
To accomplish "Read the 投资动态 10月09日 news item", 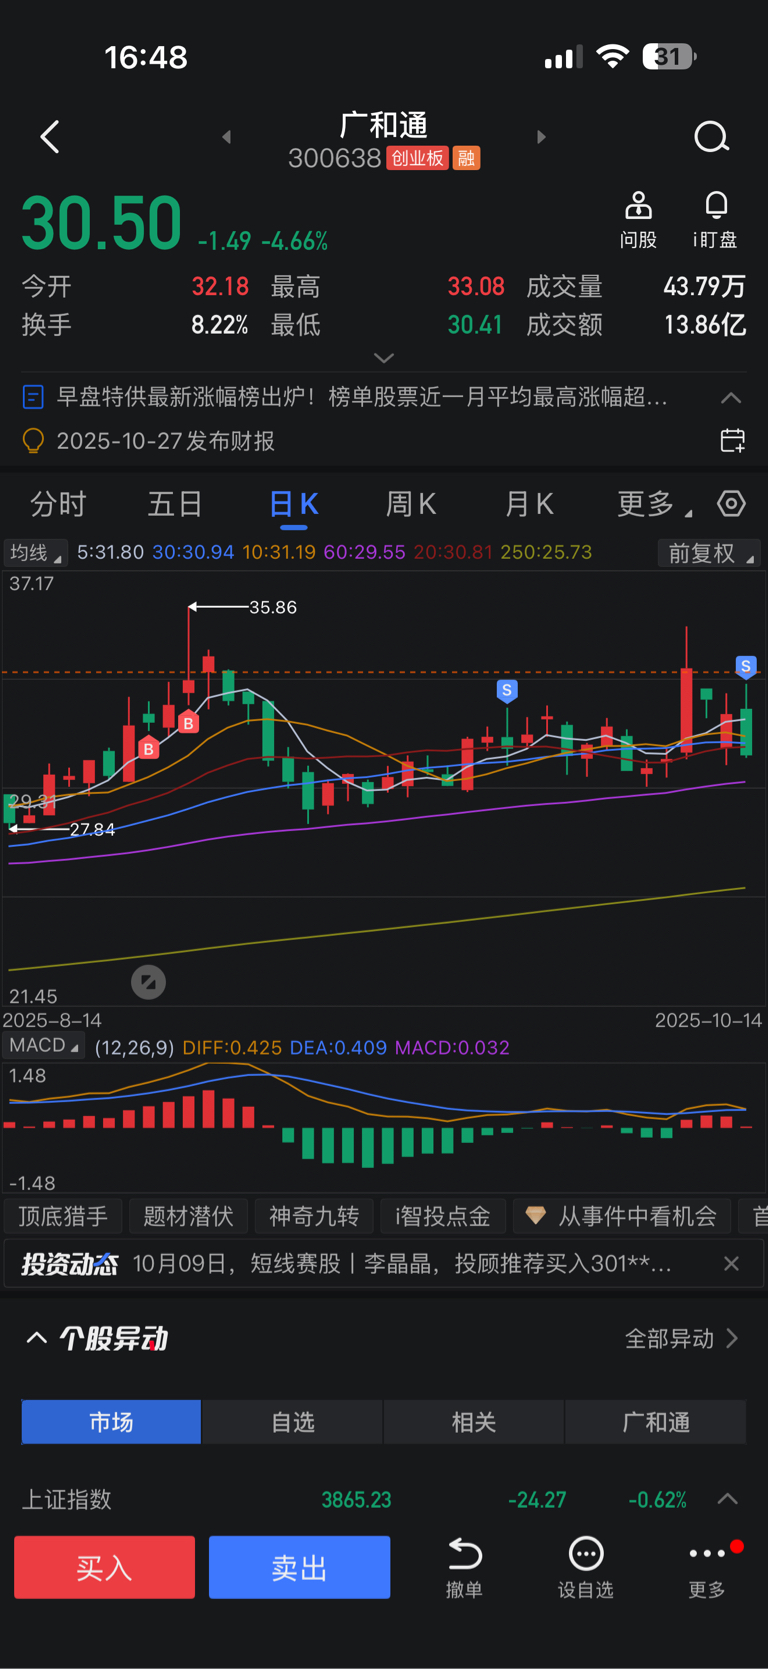I will (x=402, y=1264).
